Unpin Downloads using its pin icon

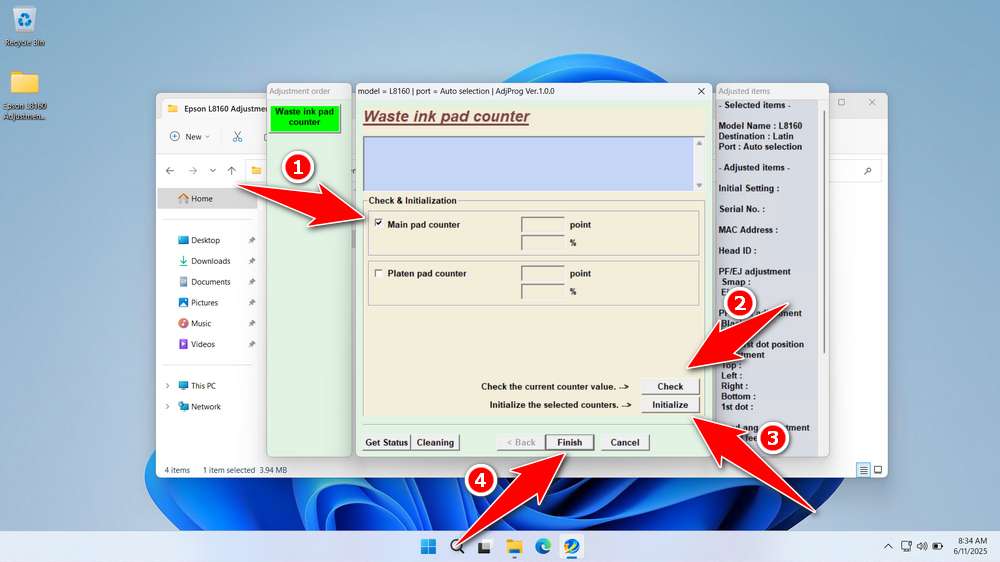point(252,261)
